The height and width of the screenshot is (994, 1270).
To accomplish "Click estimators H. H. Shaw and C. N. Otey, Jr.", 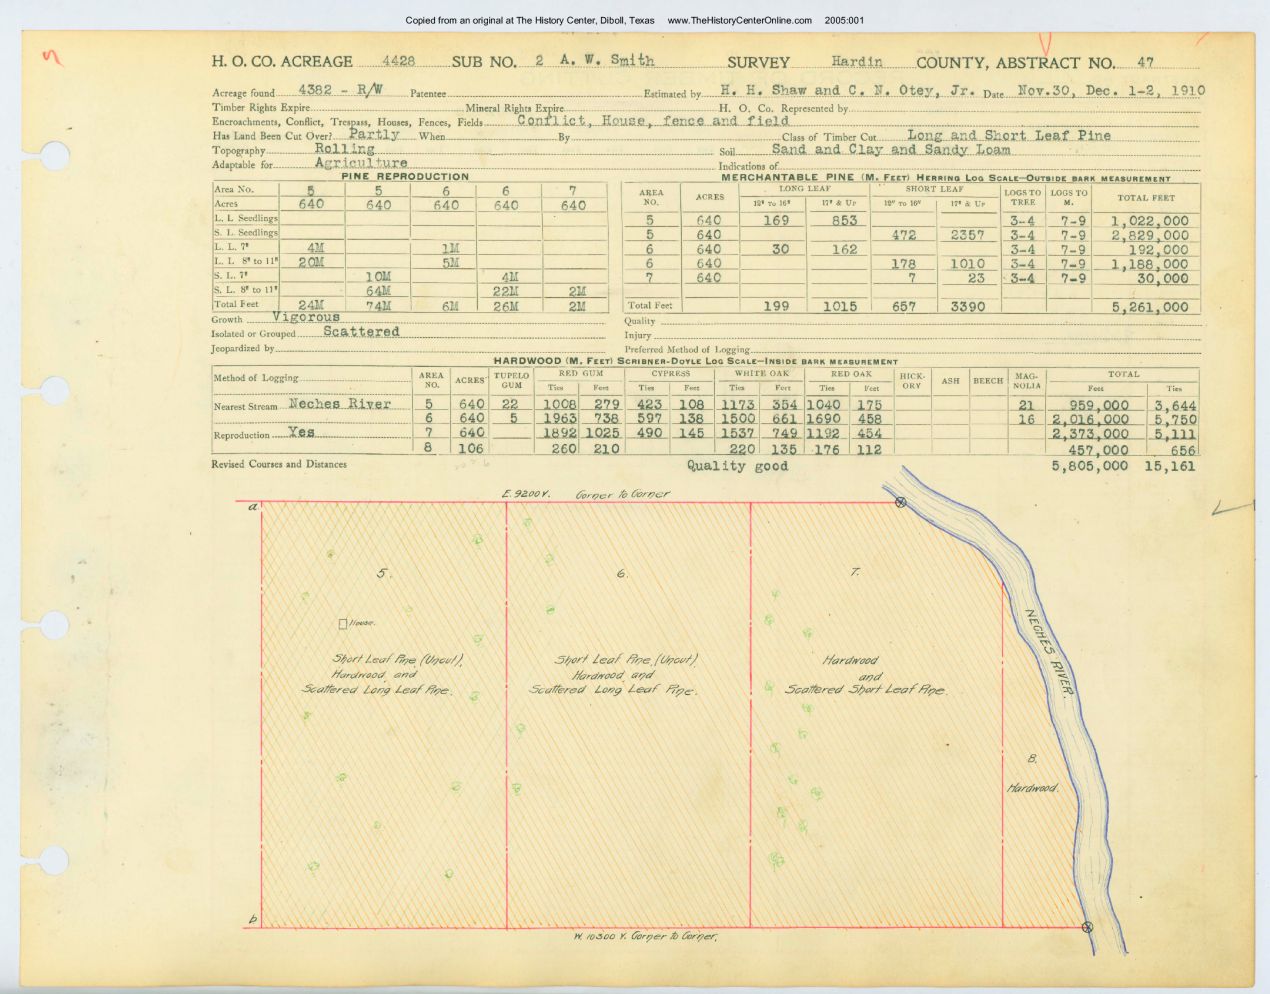I will click(x=848, y=90).
